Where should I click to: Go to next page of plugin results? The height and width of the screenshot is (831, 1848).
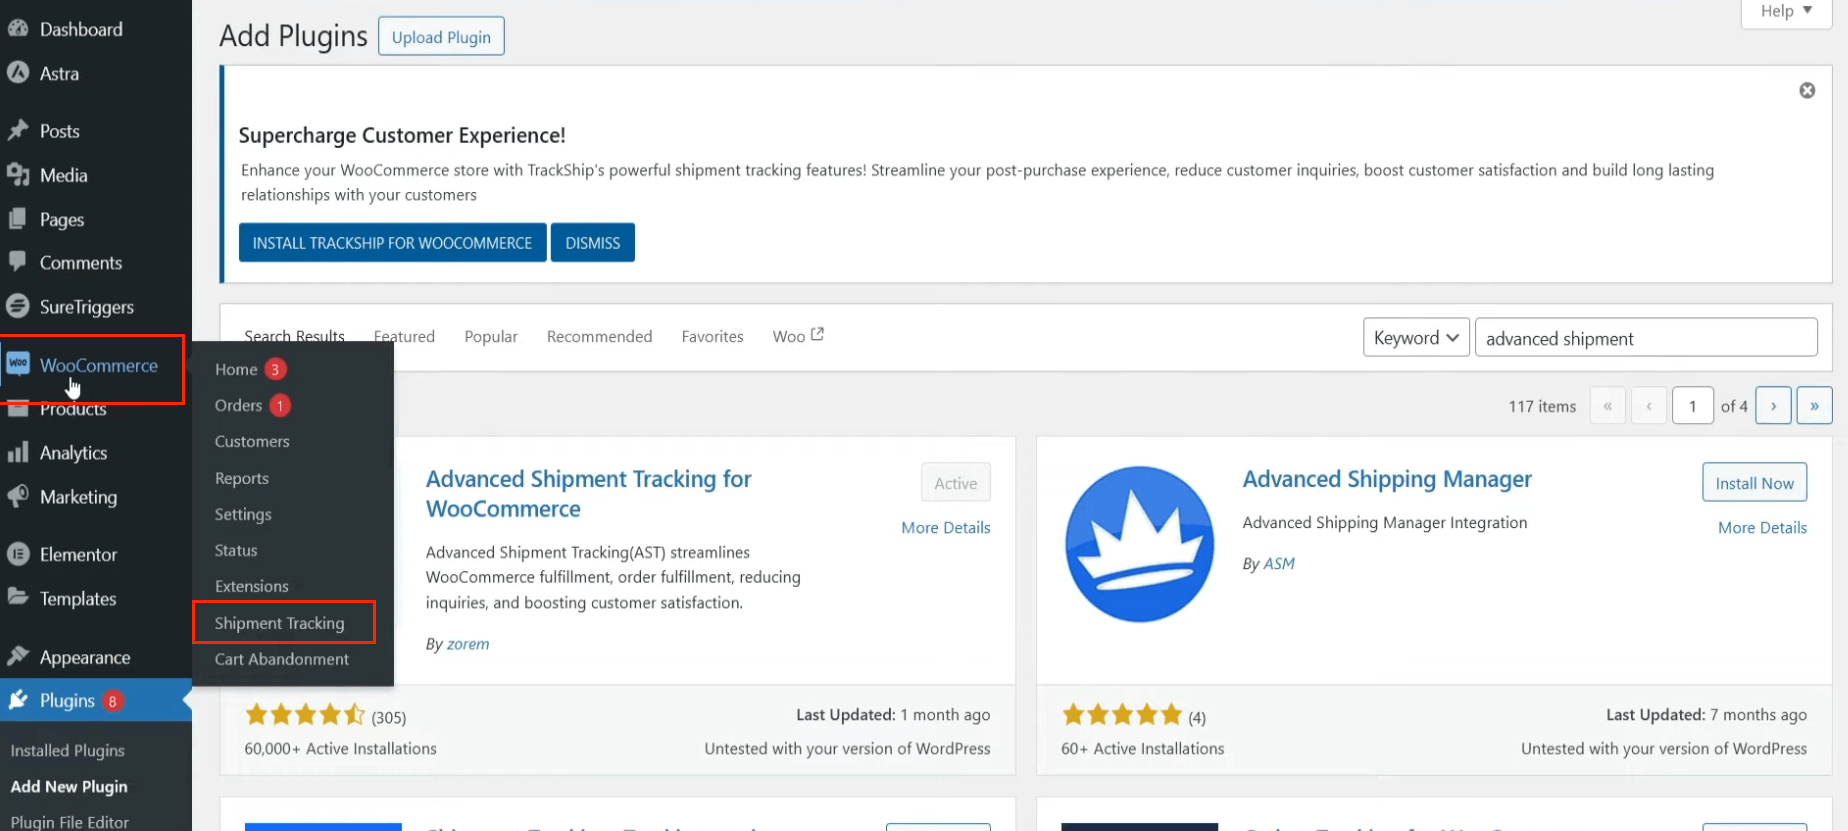(x=1773, y=406)
